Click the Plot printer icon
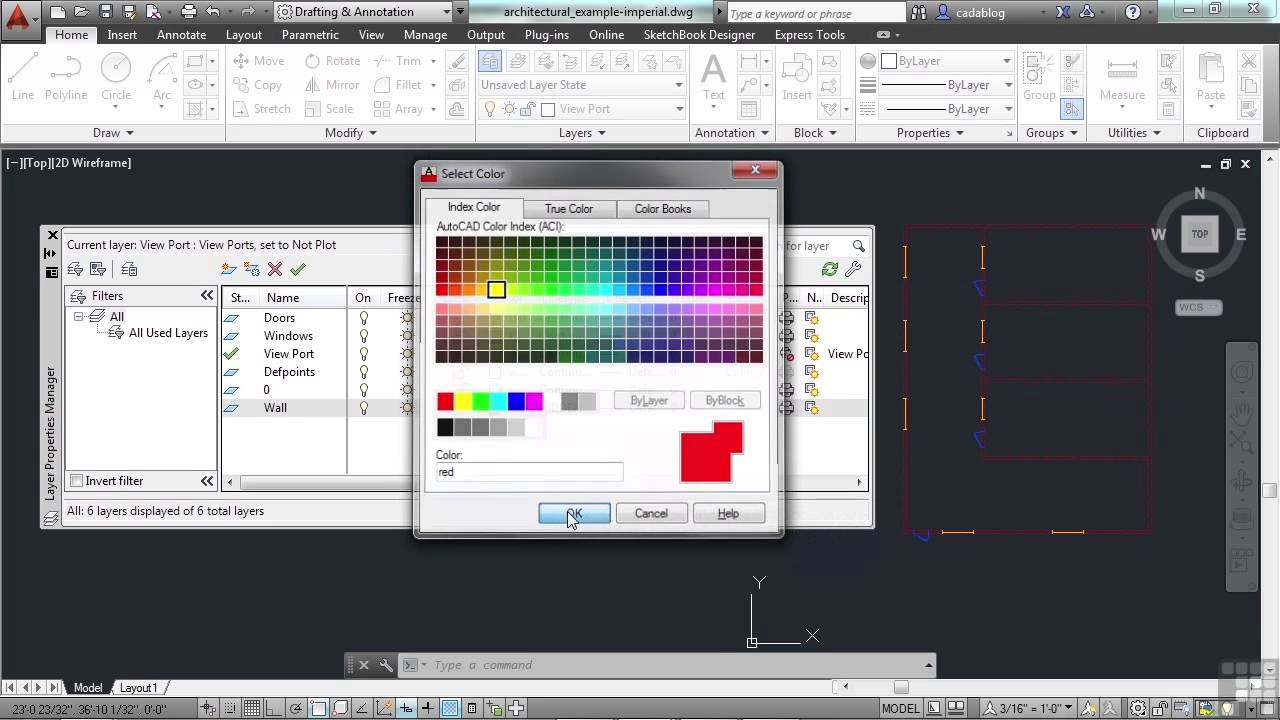1280x720 pixels. point(187,12)
